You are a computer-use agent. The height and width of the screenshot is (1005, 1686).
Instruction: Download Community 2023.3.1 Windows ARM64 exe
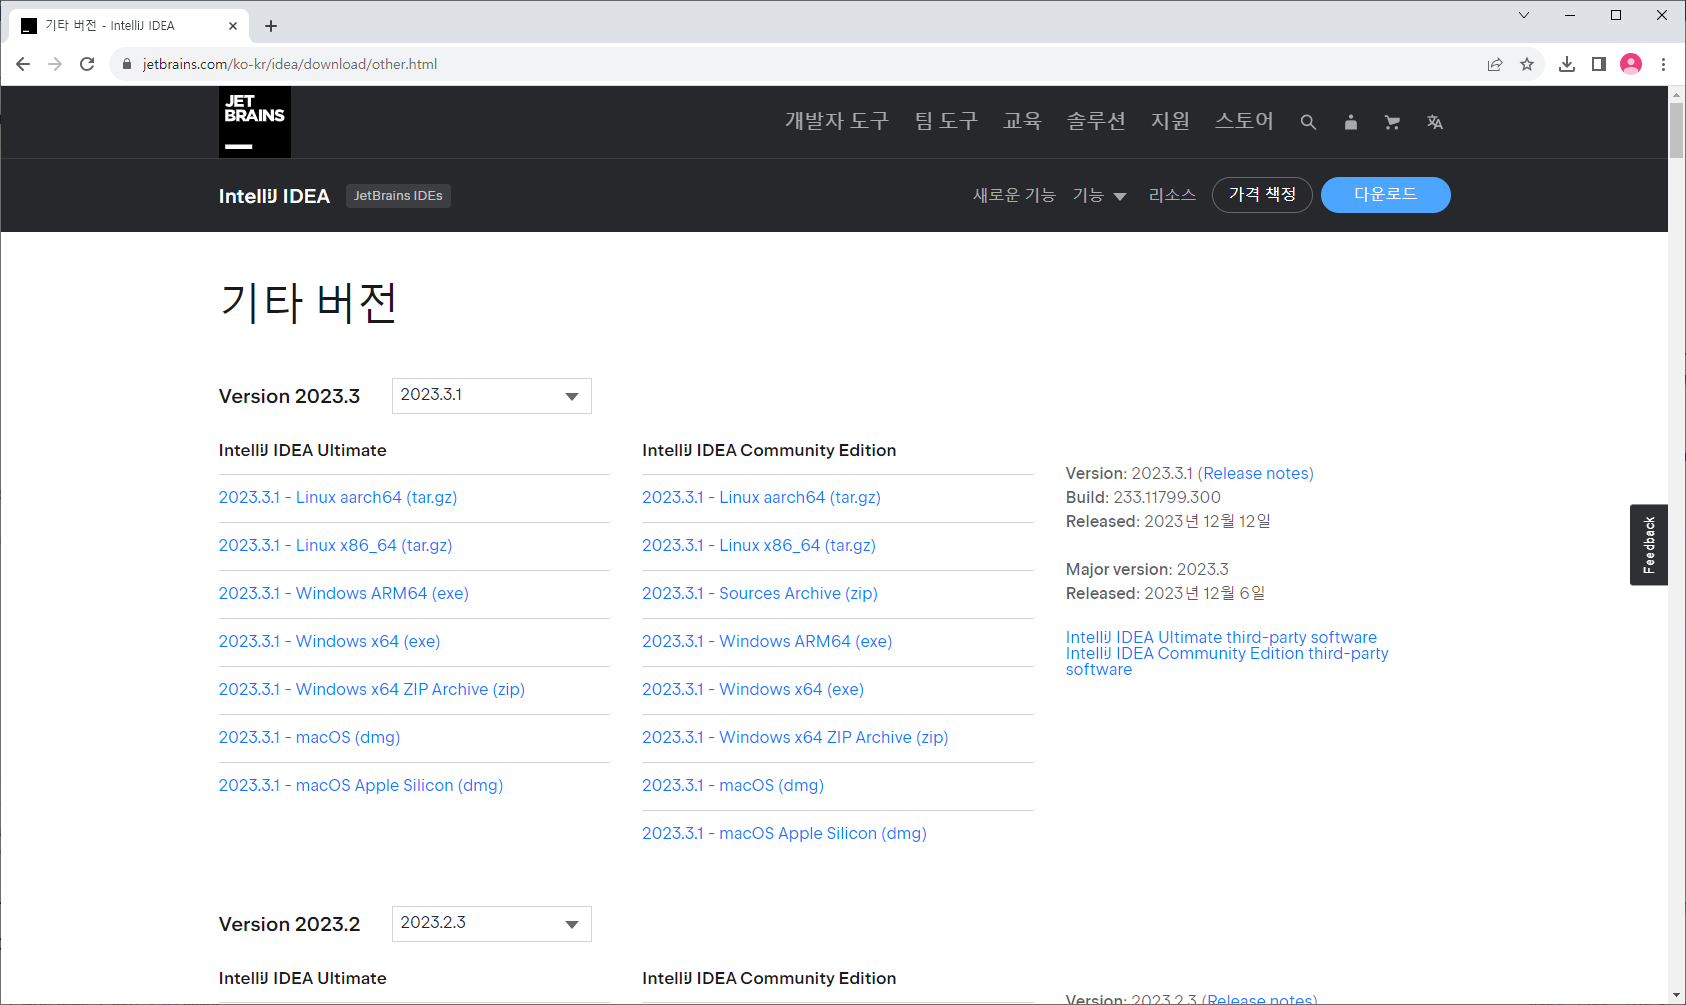pyautogui.click(x=767, y=641)
